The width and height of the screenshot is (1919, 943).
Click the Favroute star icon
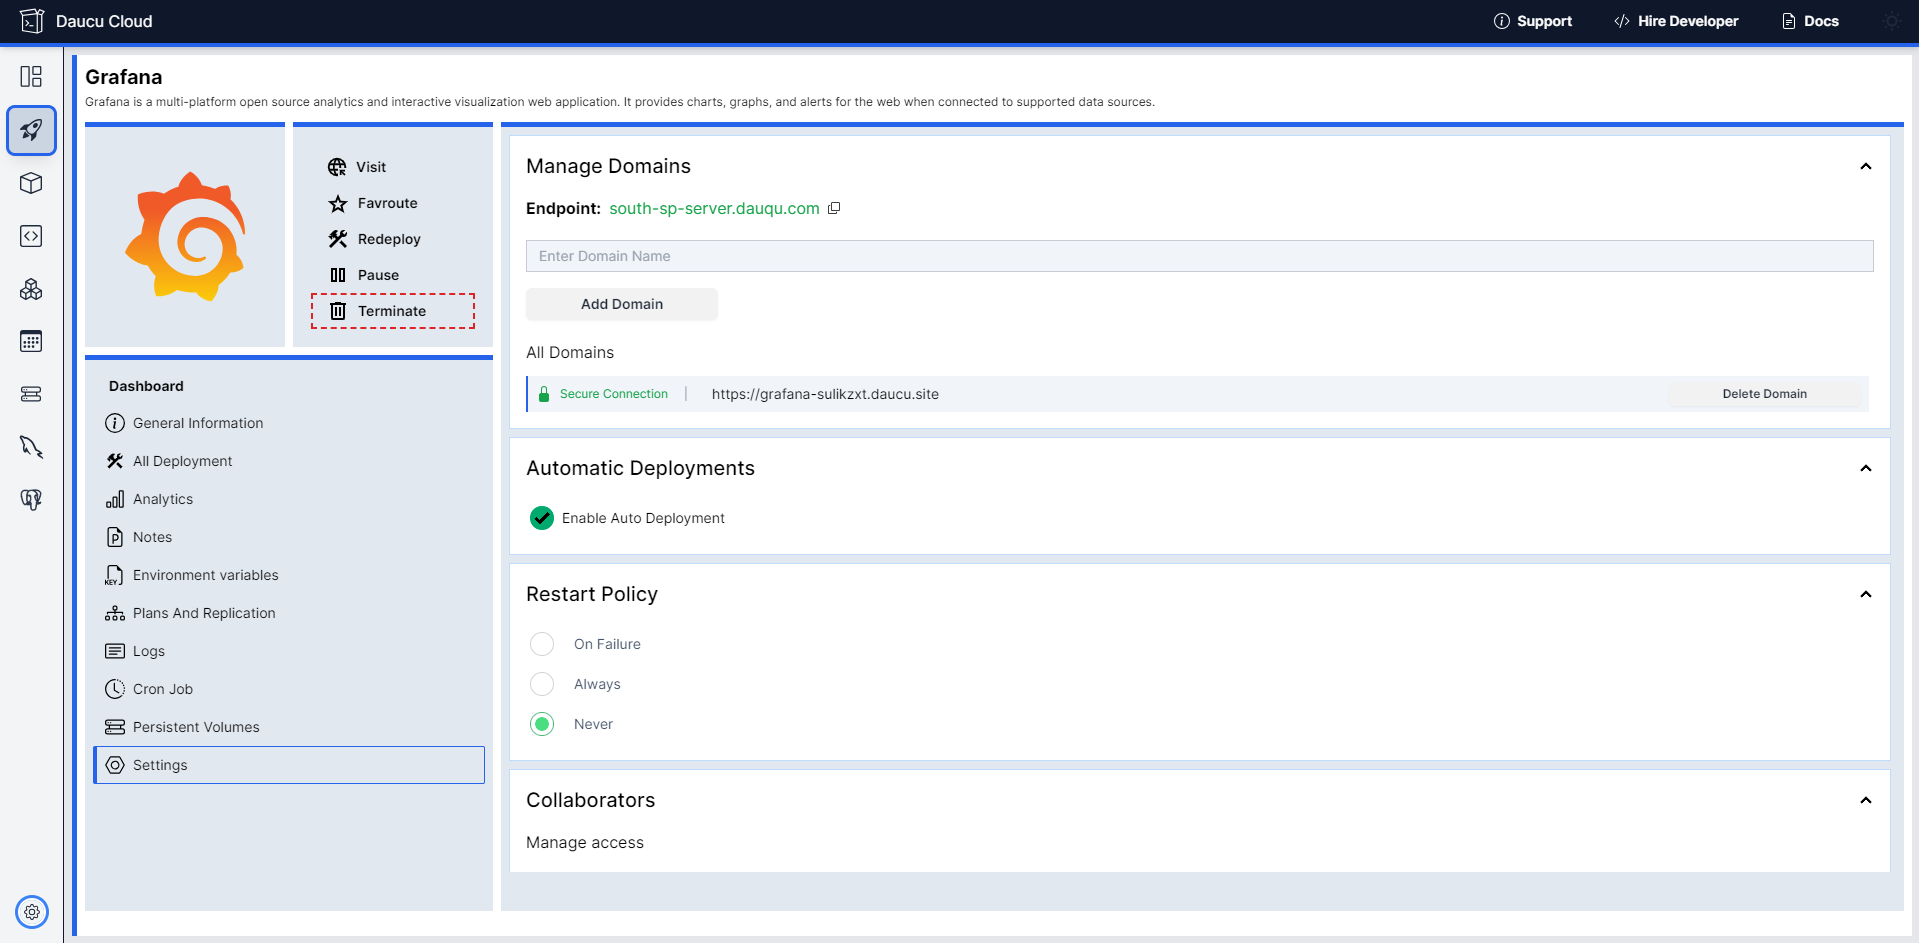[x=338, y=203]
